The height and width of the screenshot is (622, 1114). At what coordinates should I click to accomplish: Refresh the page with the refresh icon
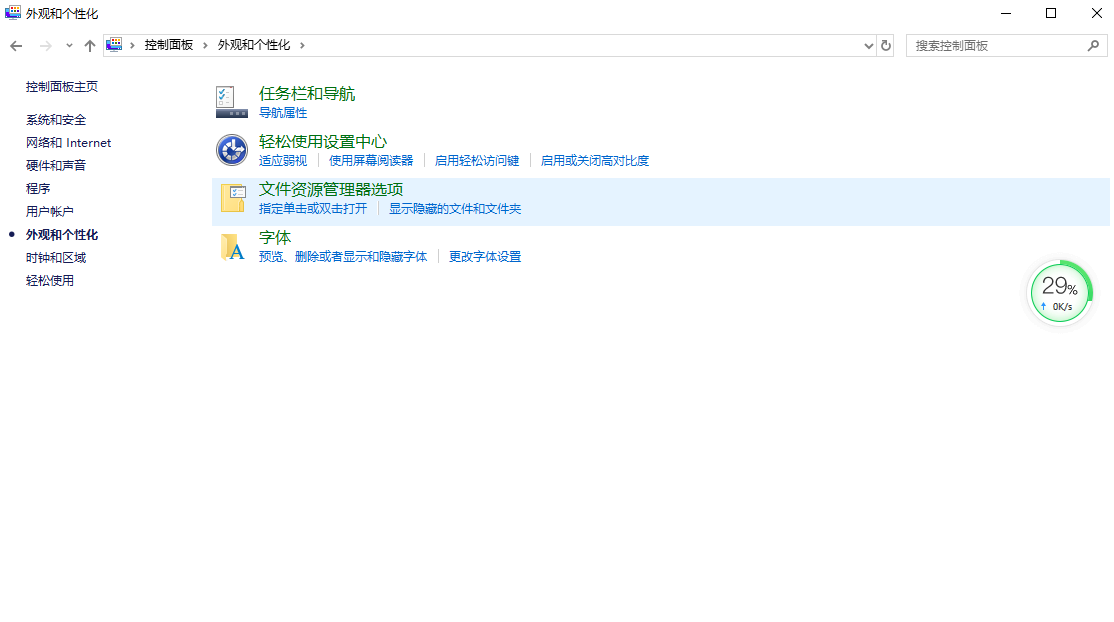[884, 45]
